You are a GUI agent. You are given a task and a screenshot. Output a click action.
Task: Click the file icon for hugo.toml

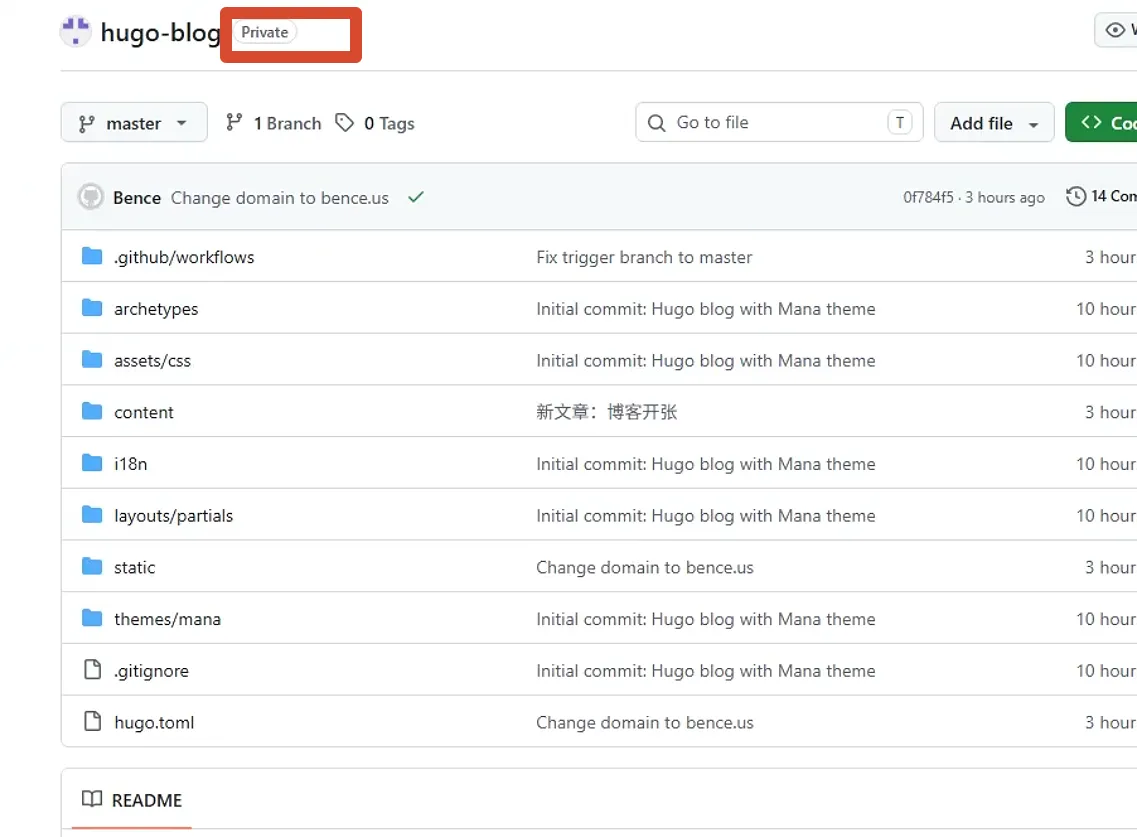tap(92, 721)
